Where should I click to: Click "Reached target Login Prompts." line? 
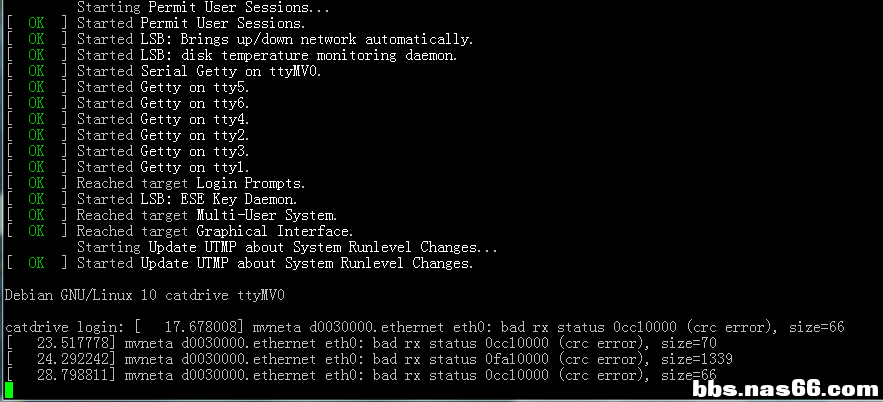191,183
